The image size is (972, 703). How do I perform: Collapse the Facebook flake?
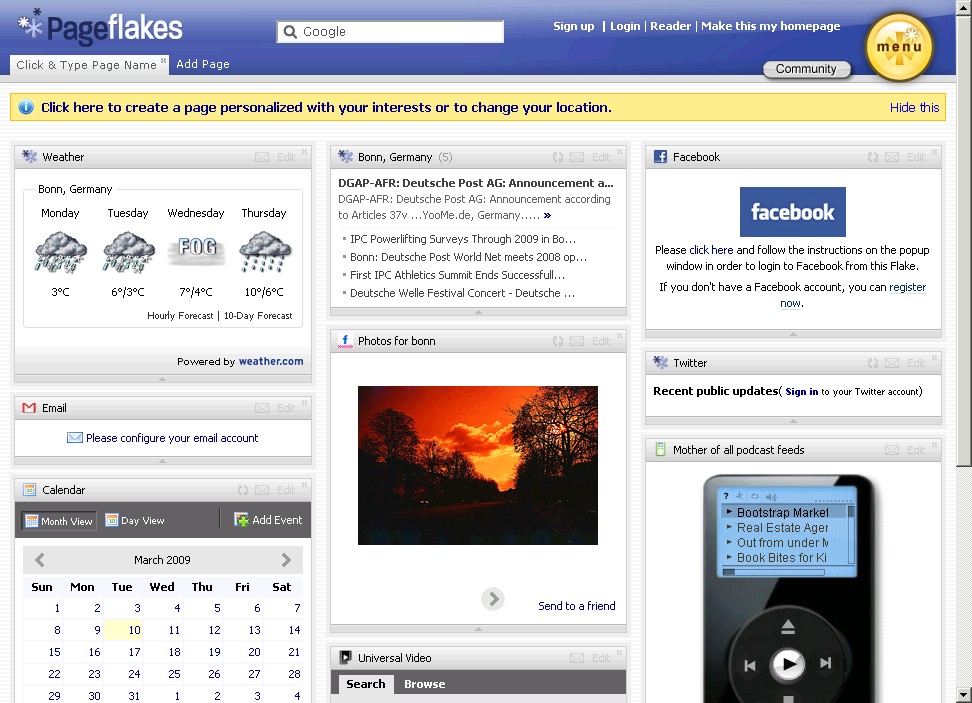(793, 334)
